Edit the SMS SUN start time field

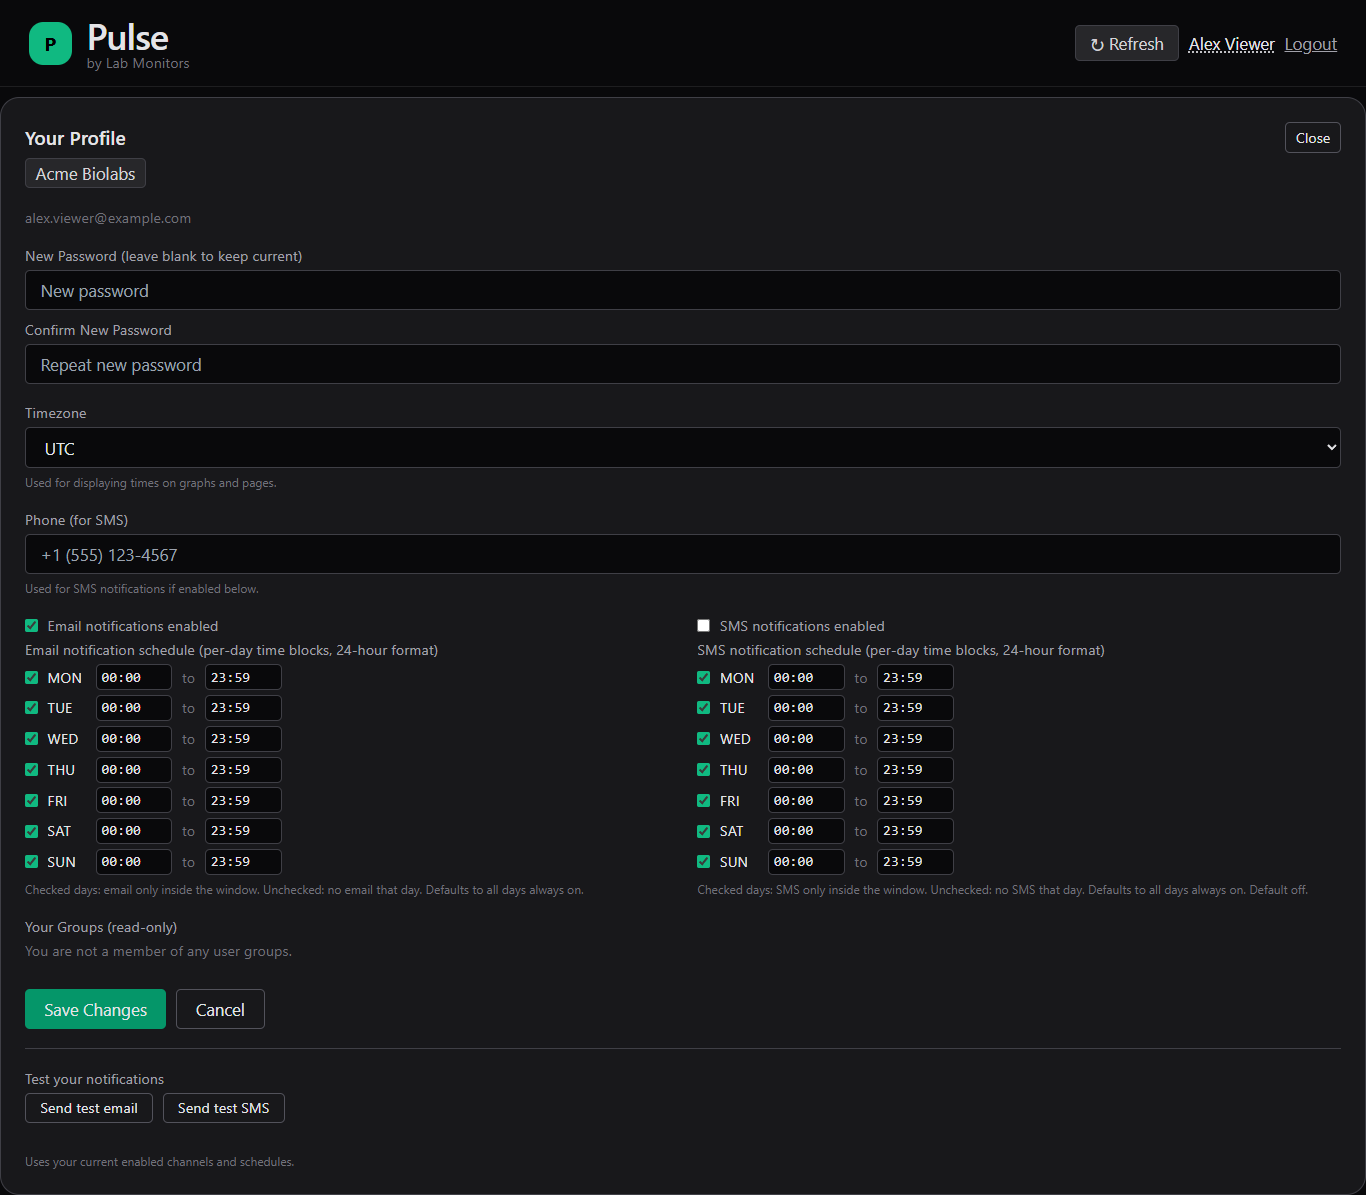[806, 862]
